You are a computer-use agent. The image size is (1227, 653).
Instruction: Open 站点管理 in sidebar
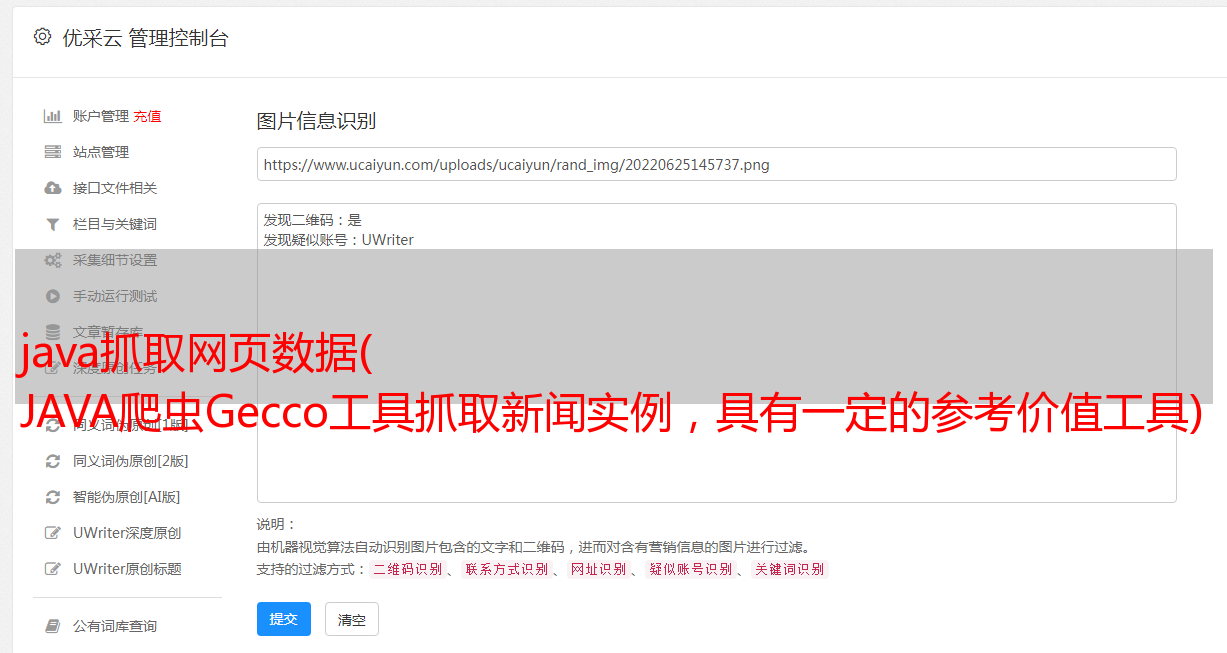[101, 152]
